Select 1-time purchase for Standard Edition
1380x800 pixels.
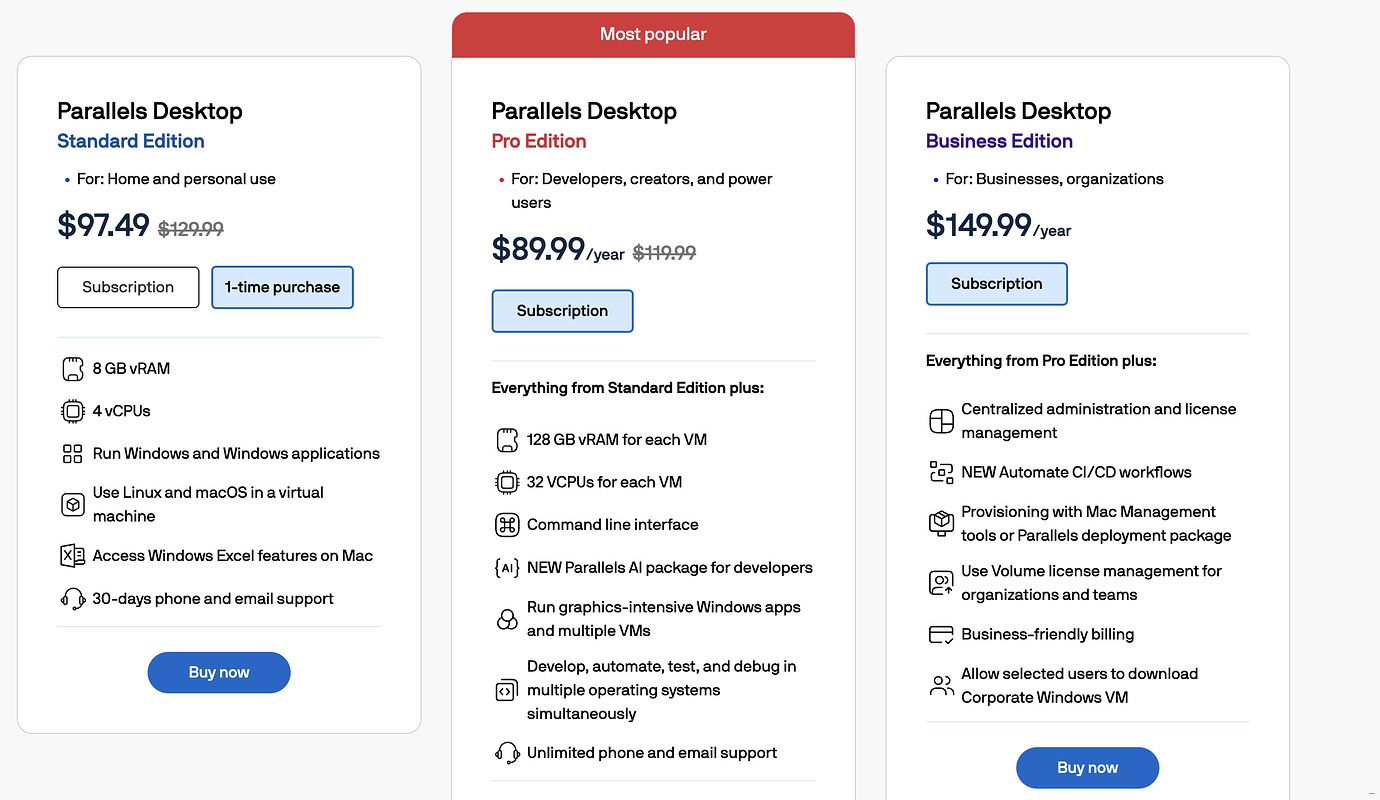pyautogui.click(x=282, y=287)
